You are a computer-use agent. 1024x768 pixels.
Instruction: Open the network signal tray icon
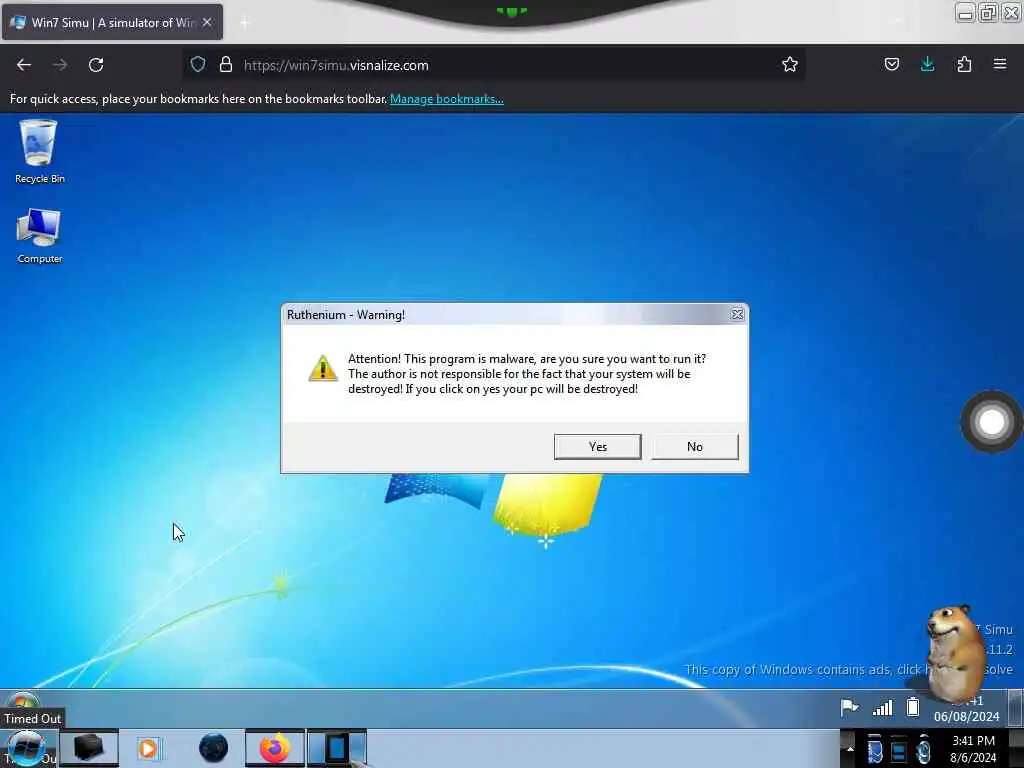click(x=883, y=707)
